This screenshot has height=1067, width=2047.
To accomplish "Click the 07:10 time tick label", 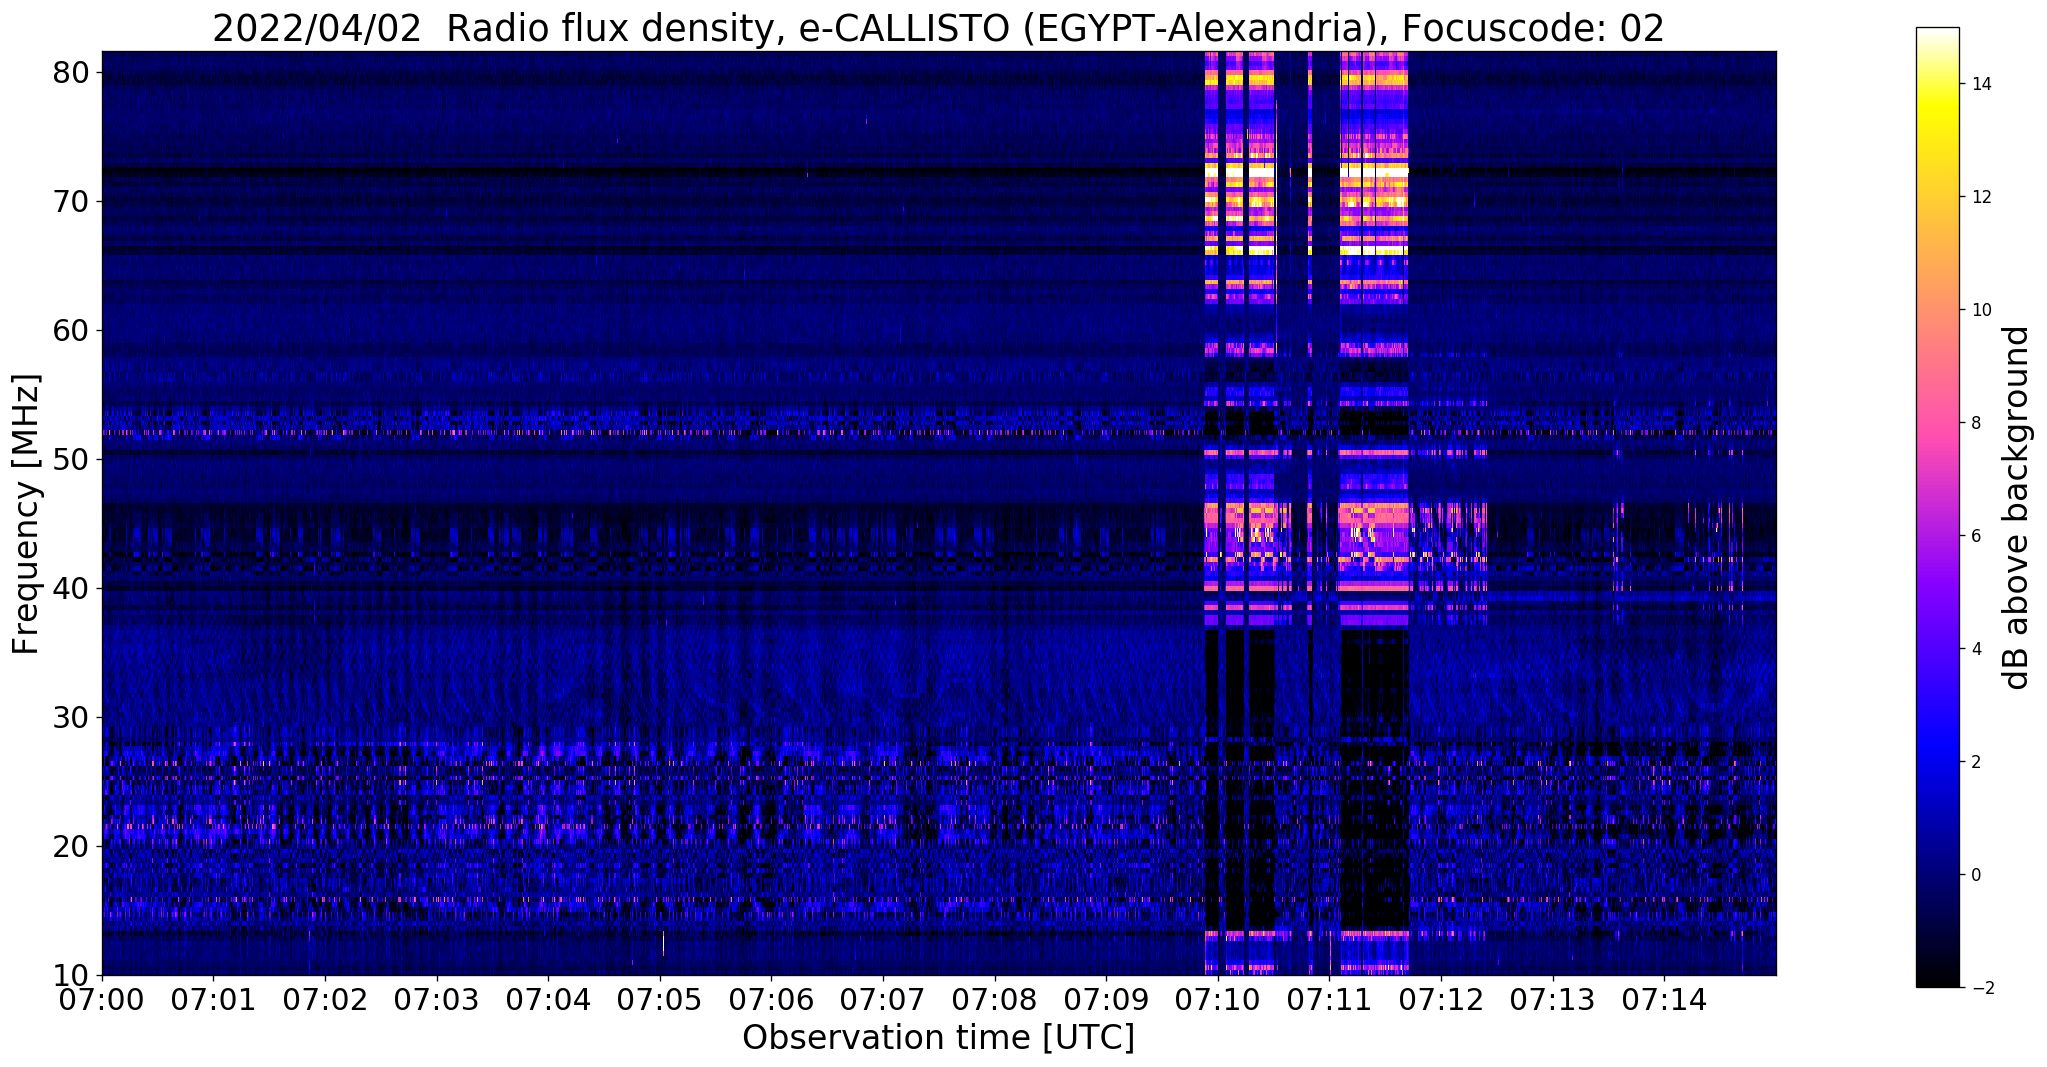I will (1218, 999).
